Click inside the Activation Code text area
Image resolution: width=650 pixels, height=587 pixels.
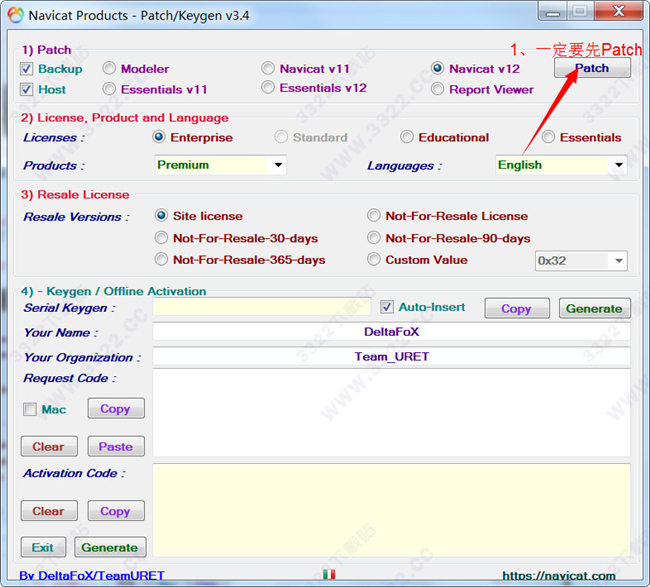(391, 510)
